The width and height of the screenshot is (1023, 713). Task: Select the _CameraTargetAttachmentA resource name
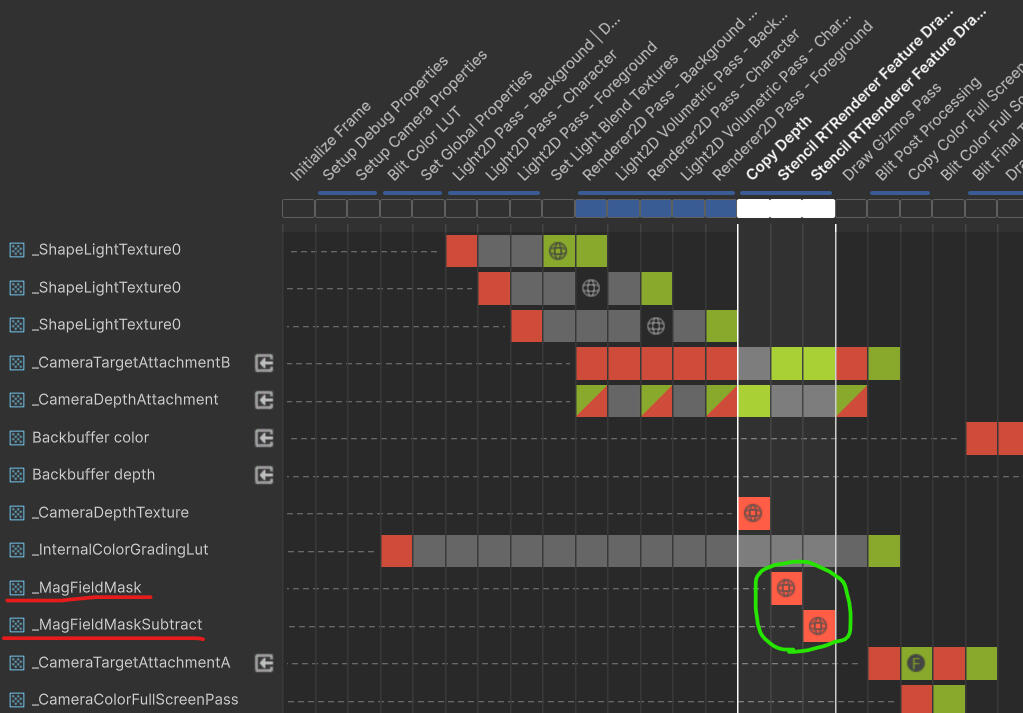pos(131,663)
